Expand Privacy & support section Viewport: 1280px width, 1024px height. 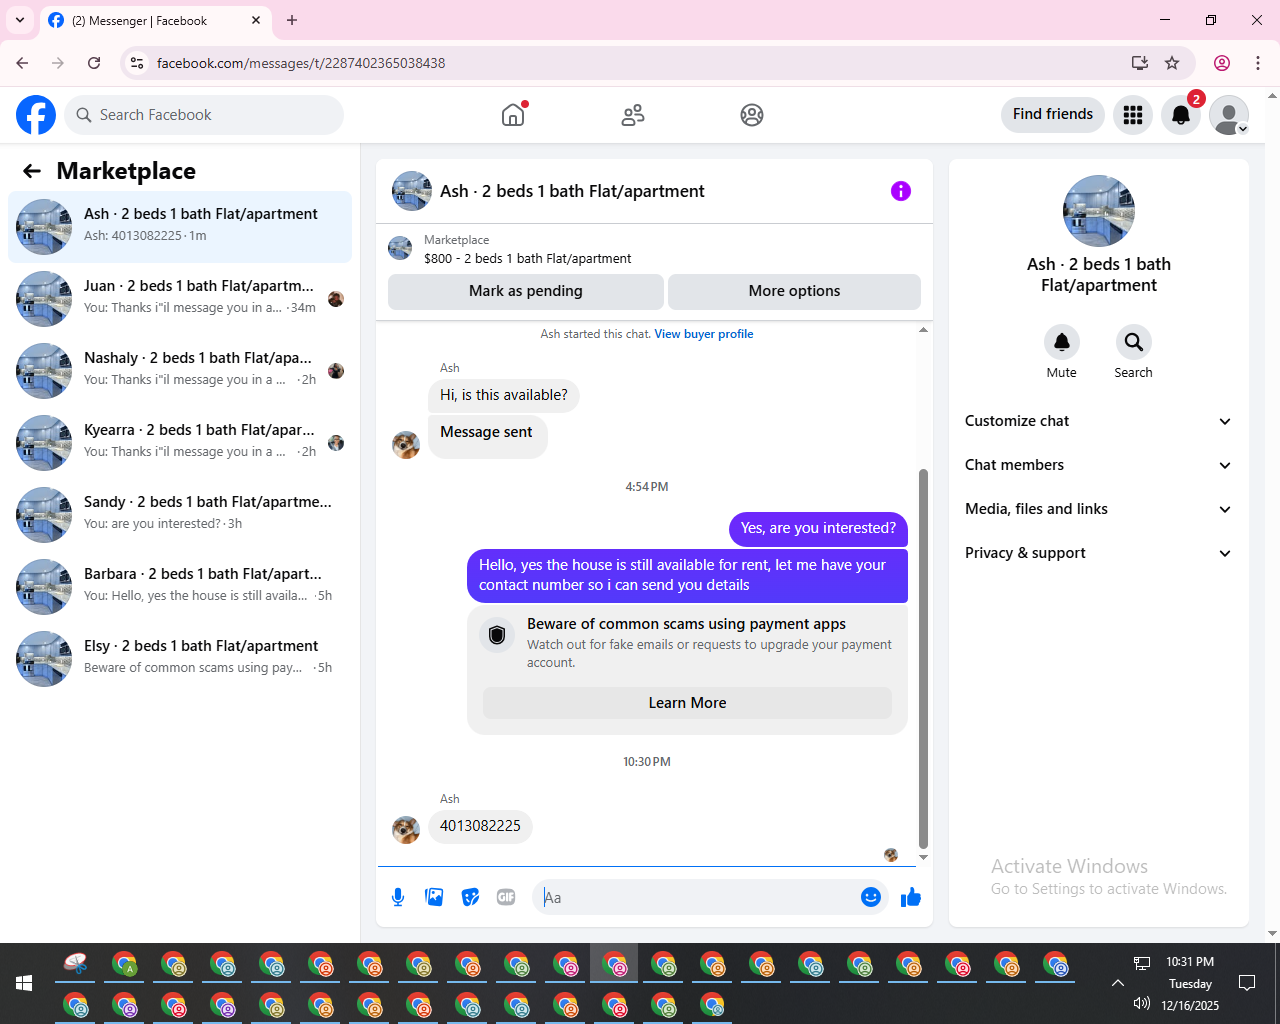[x=1099, y=553]
